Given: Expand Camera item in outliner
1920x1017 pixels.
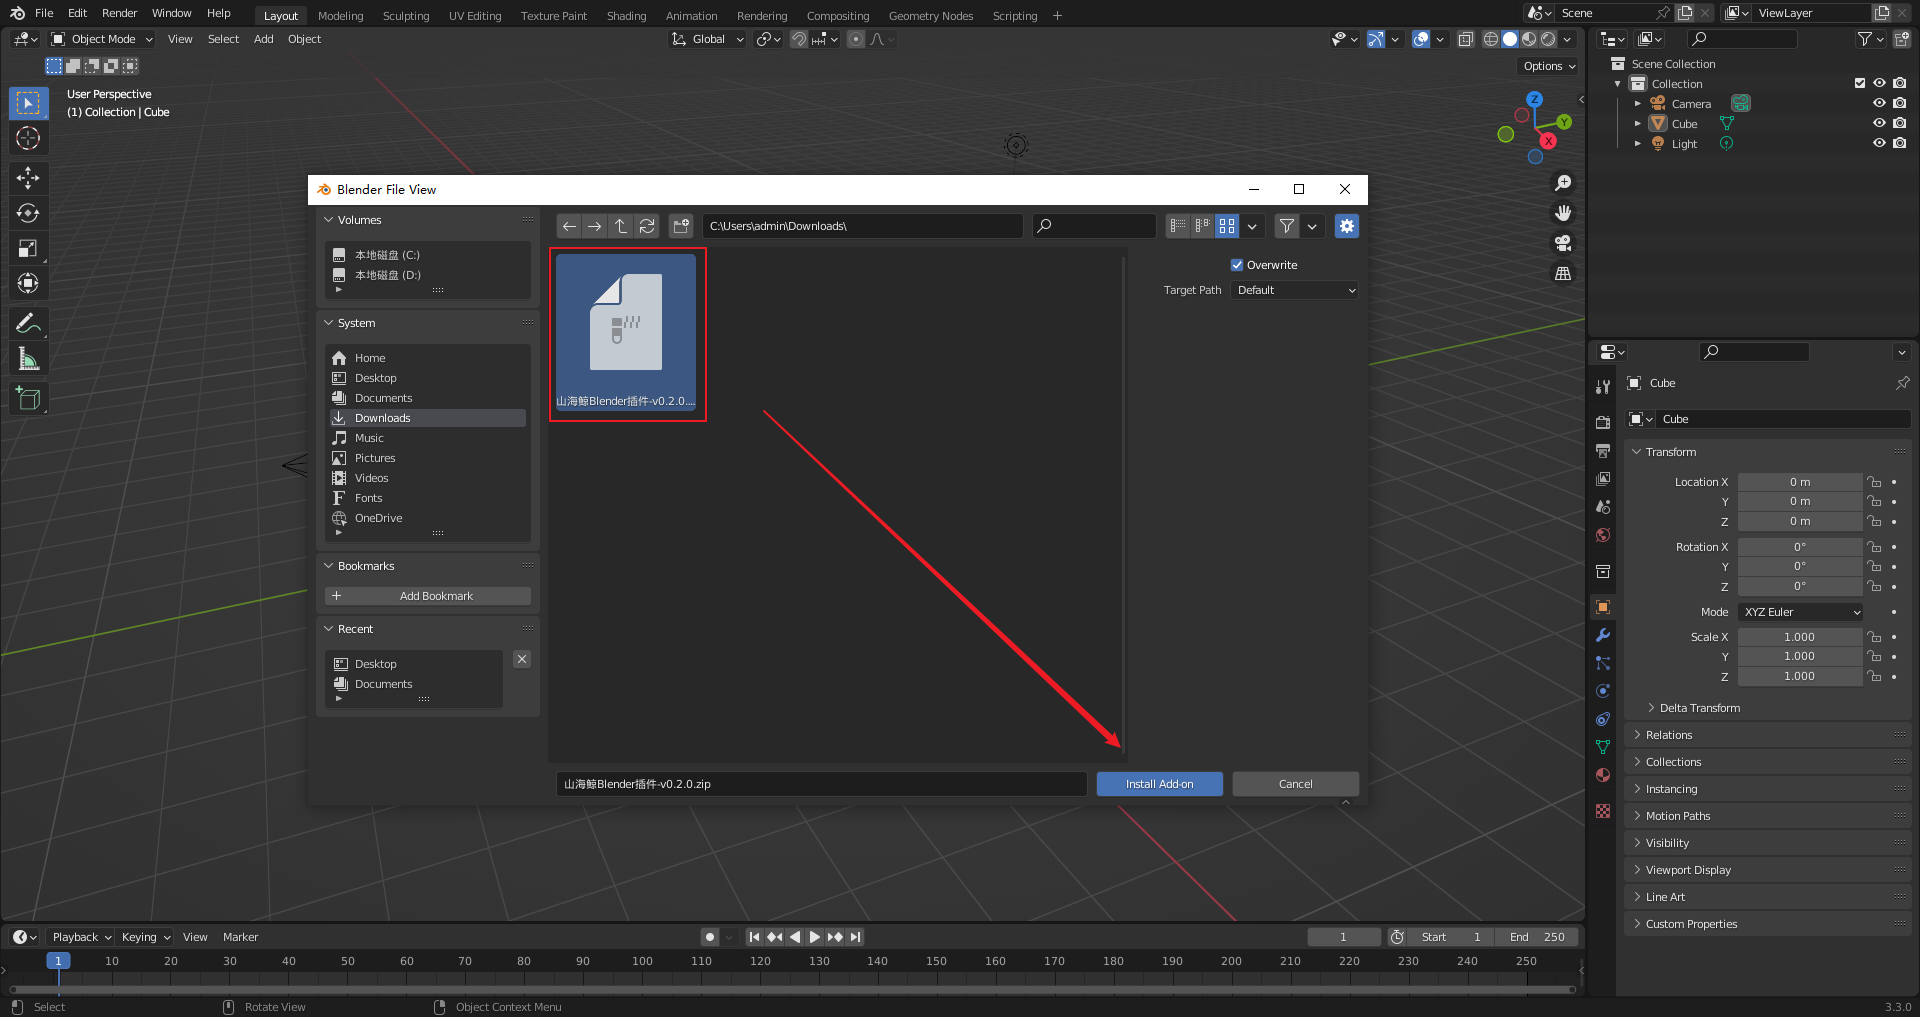Looking at the screenshot, I should (1638, 103).
